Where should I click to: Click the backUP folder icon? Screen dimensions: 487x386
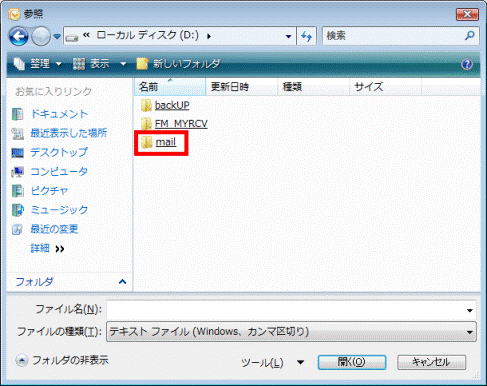146,105
